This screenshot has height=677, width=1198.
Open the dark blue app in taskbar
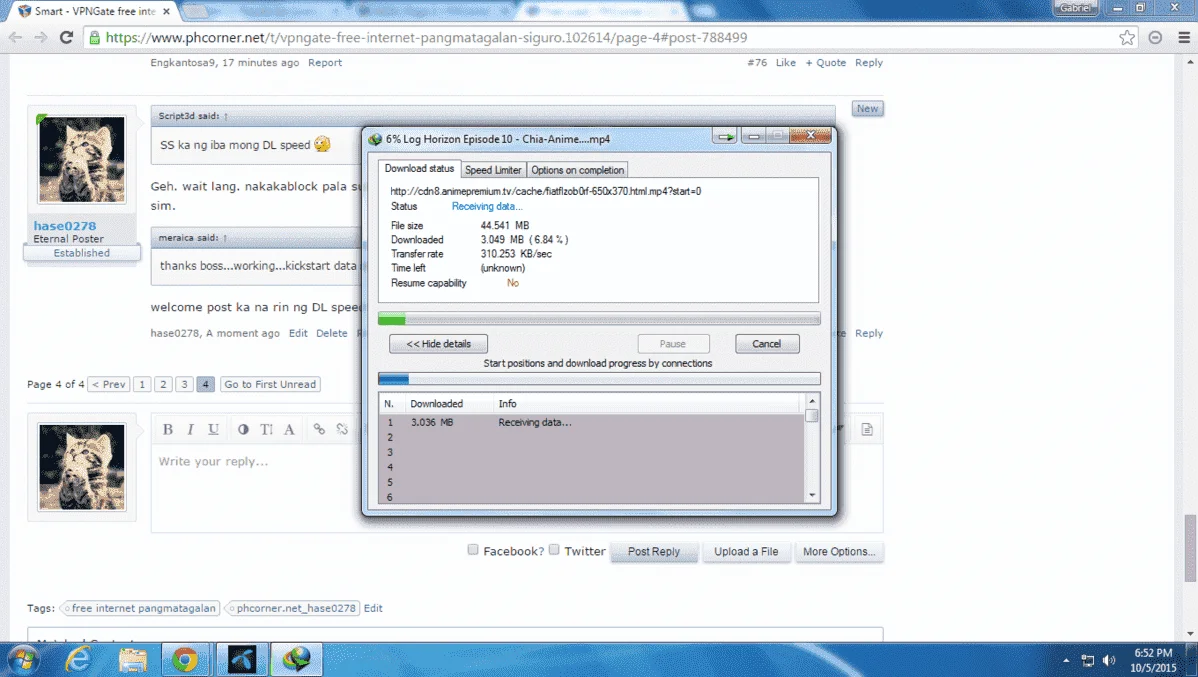pos(241,659)
